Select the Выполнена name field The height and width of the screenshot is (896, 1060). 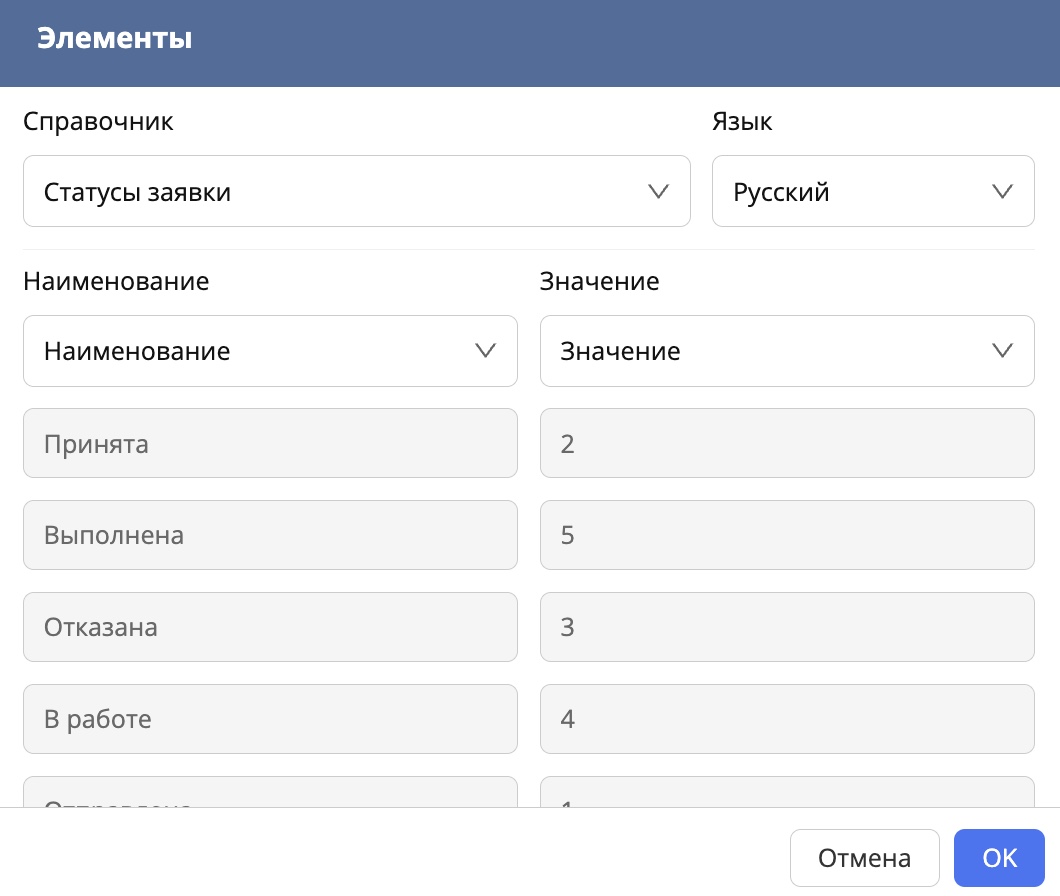[270, 535]
